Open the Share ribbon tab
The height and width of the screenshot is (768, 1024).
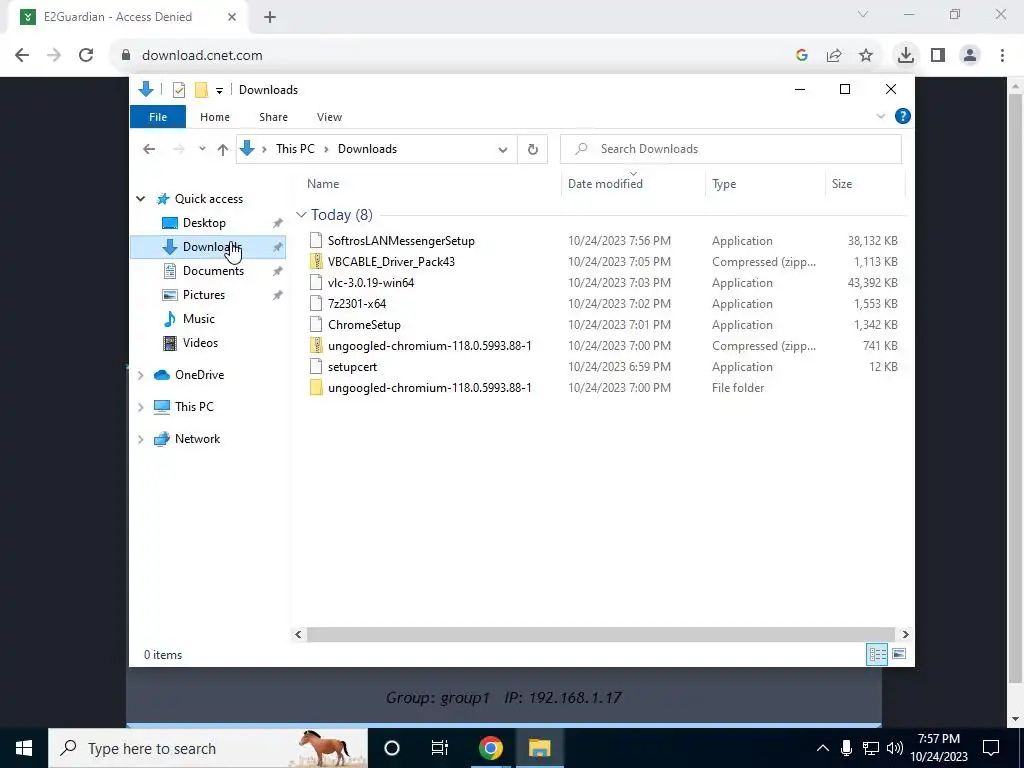coord(273,117)
